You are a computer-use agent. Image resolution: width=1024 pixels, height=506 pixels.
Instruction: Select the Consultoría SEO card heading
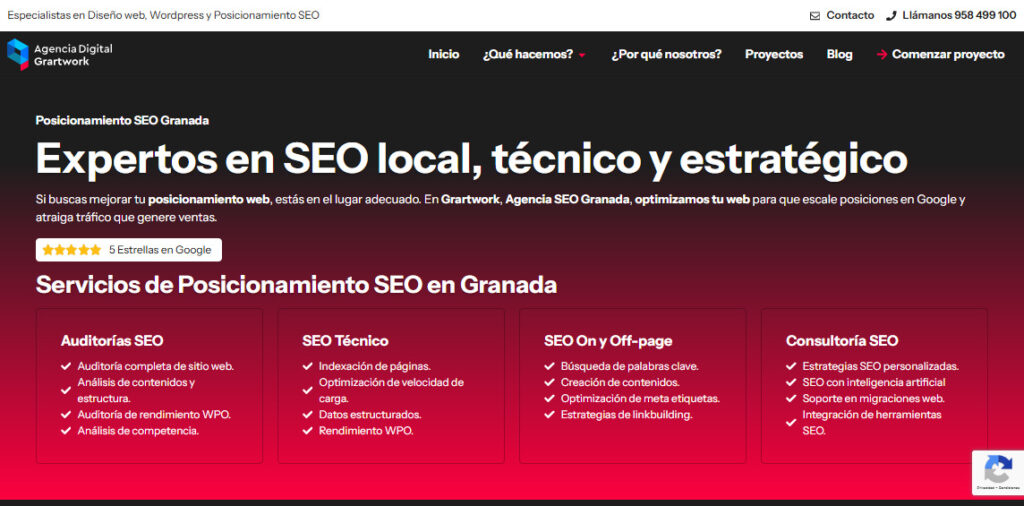click(x=842, y=340)
